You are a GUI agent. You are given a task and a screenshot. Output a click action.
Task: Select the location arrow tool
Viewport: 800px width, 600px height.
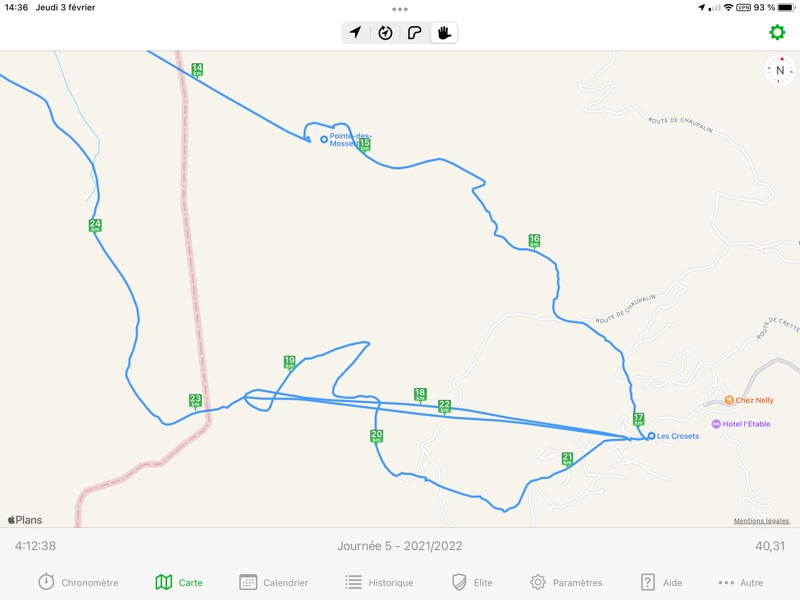[356, 33]
